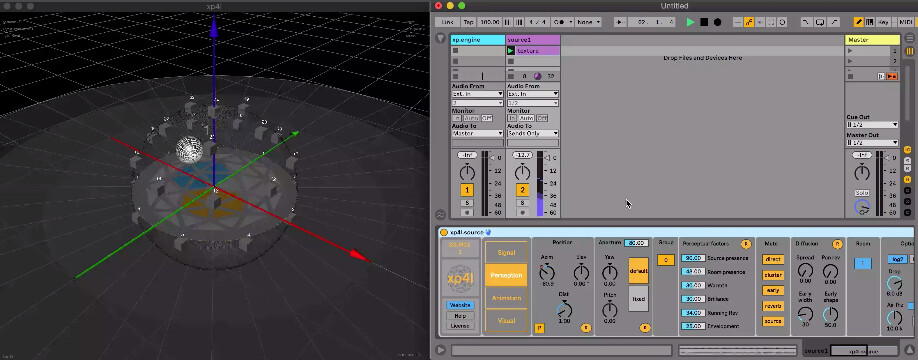918x360 pixels.
Task: Click the Source presence value field
Action: pyautogui.click(x=693, y=258)
